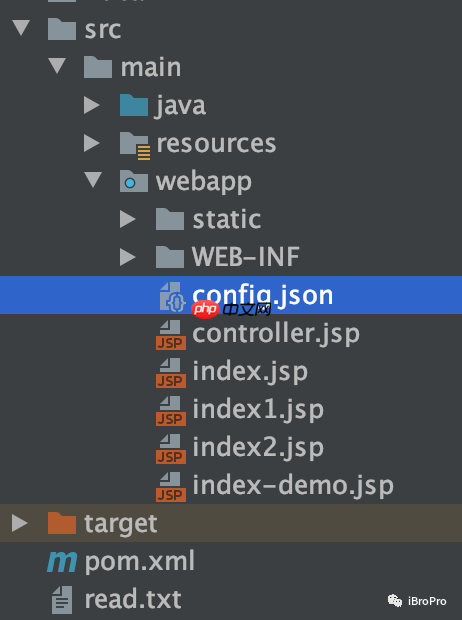Click the resources folder icon with yellow bars
The height and width of the screenshot is (620, 462).
(135, 146)
